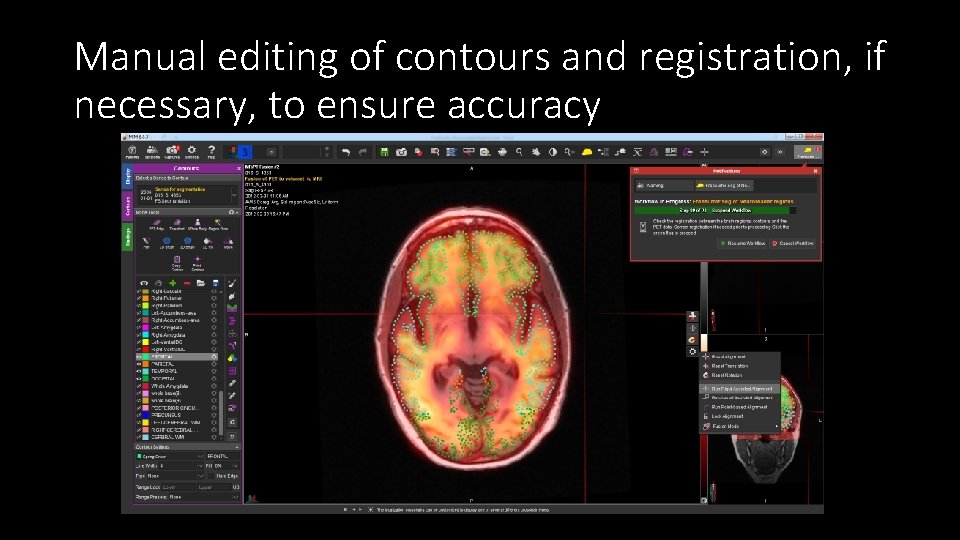Click the registration gear icon above the menu
Screen dimensions: 960x540
(692, 351)
